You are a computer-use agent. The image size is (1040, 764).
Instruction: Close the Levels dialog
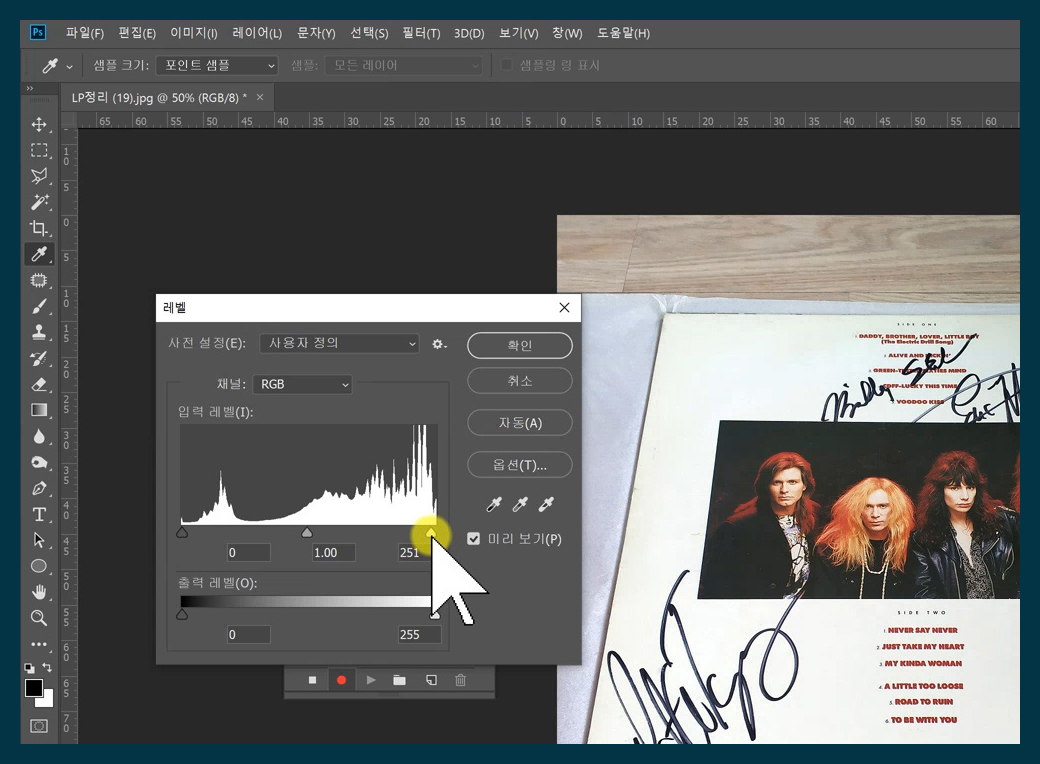click(x=564, y=307)
